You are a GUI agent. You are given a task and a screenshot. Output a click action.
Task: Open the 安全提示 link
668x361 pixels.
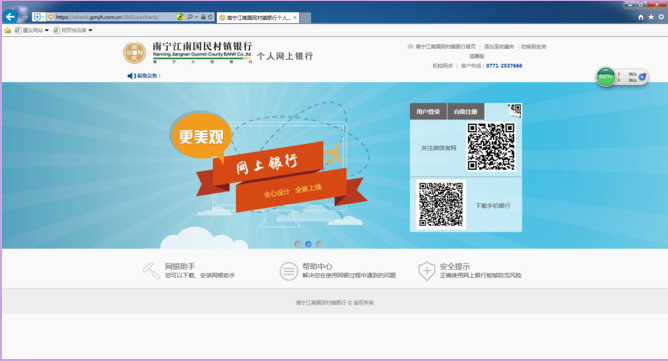click(455, 266)
